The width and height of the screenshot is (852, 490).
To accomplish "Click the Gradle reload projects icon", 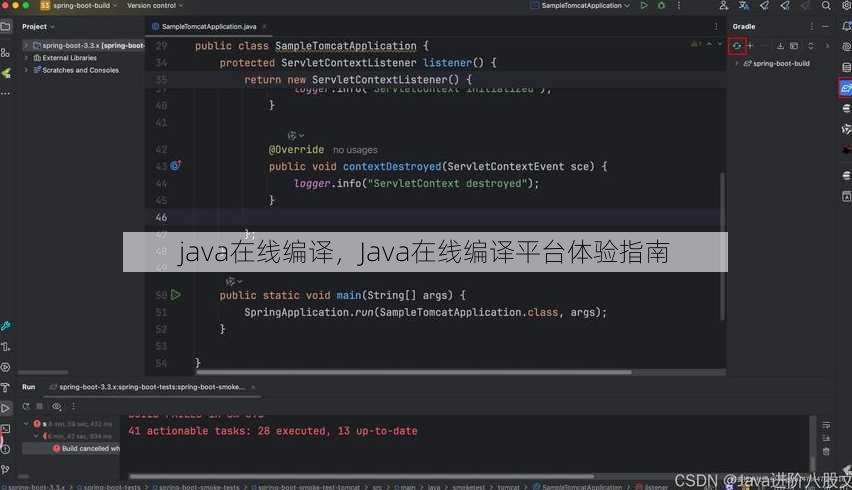I will (x=737, y=46).
